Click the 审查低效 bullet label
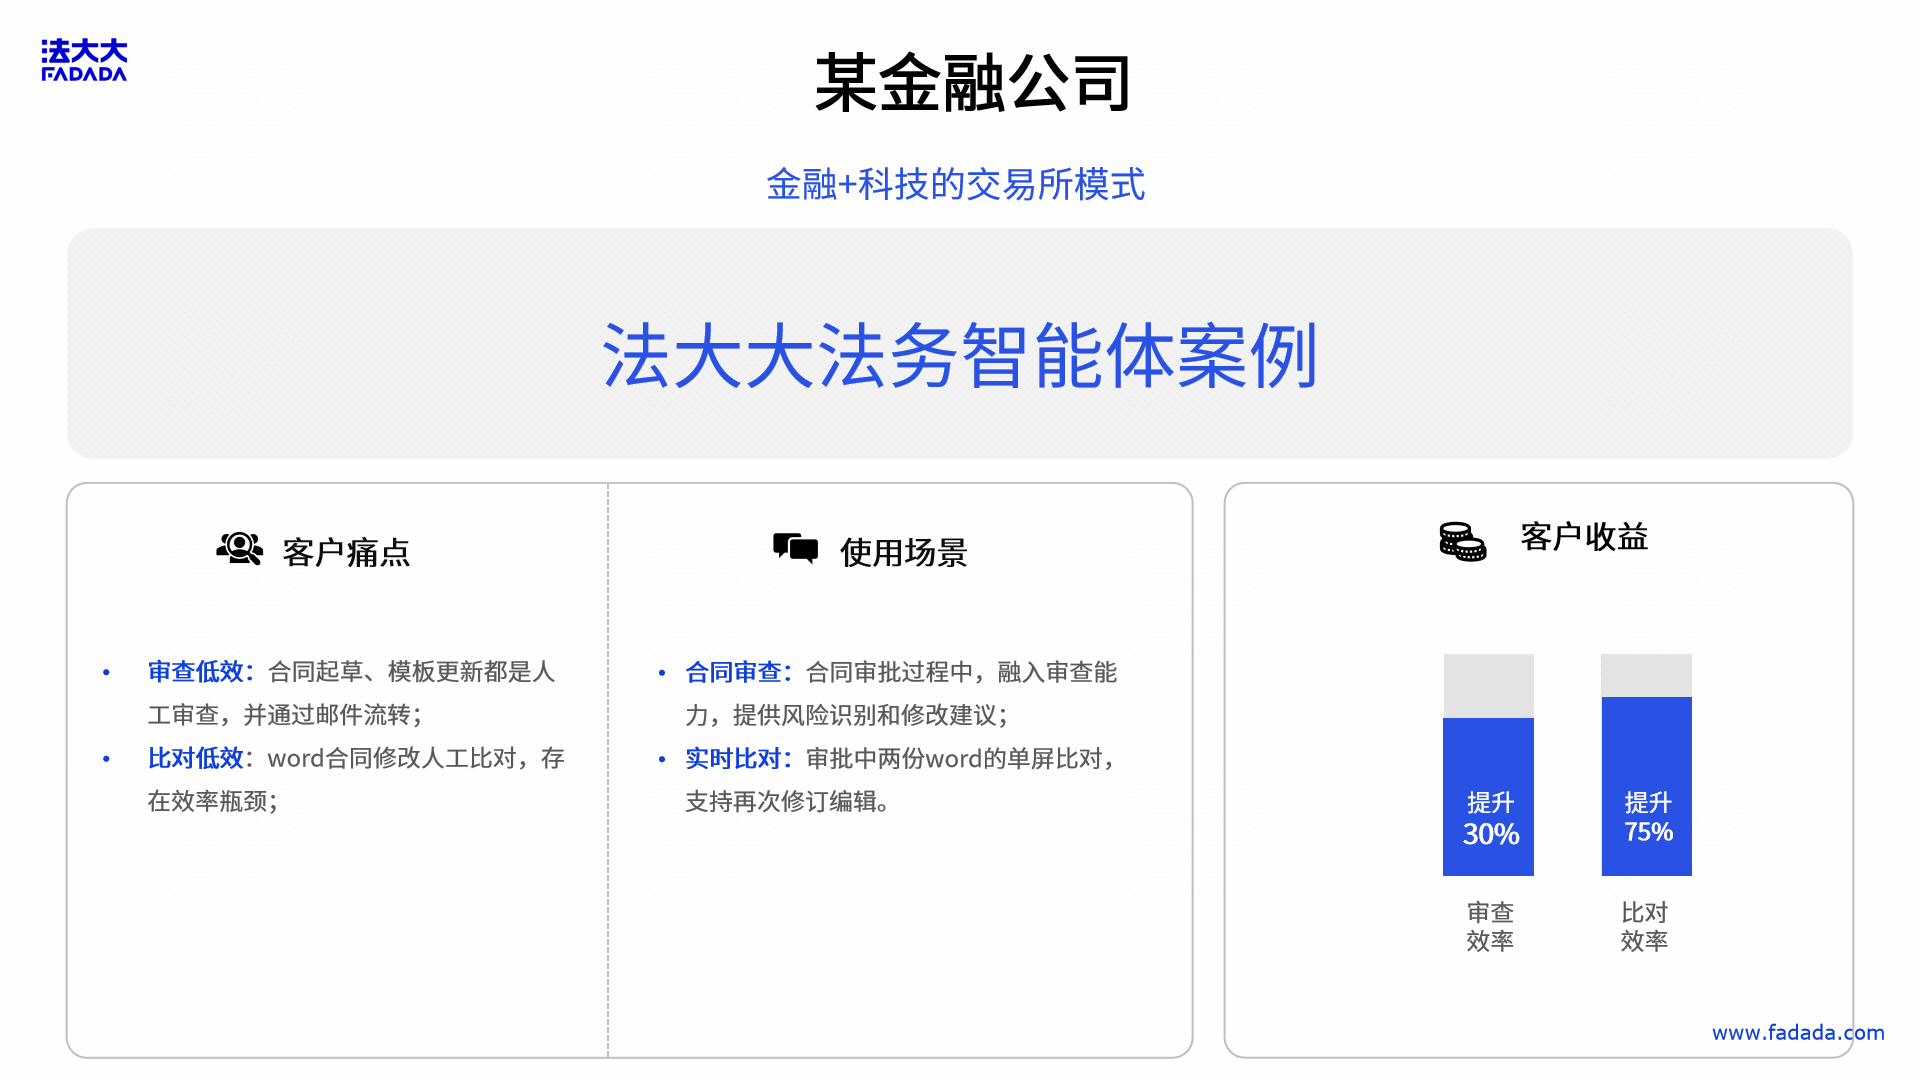The width and height of the screenshot is (1920, 1080). click(x=196, y=672)
